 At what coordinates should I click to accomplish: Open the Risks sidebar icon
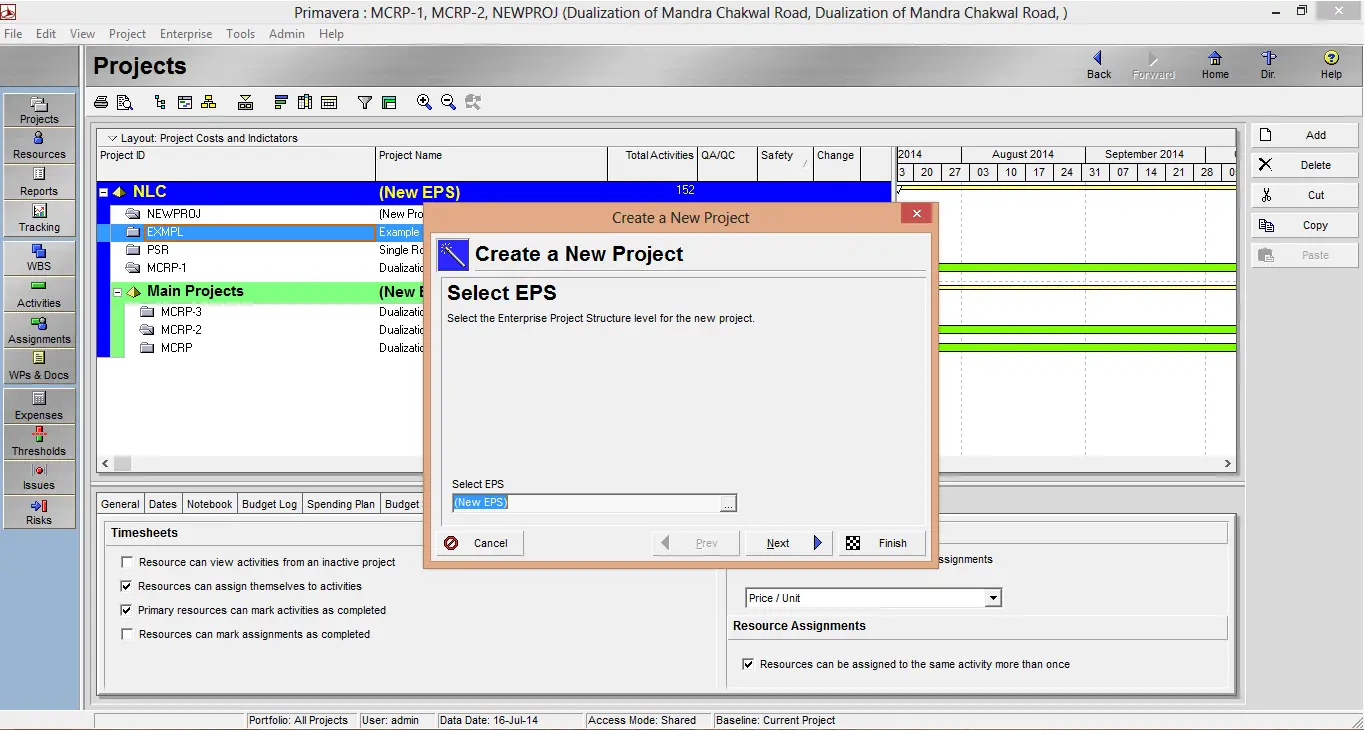39,512
